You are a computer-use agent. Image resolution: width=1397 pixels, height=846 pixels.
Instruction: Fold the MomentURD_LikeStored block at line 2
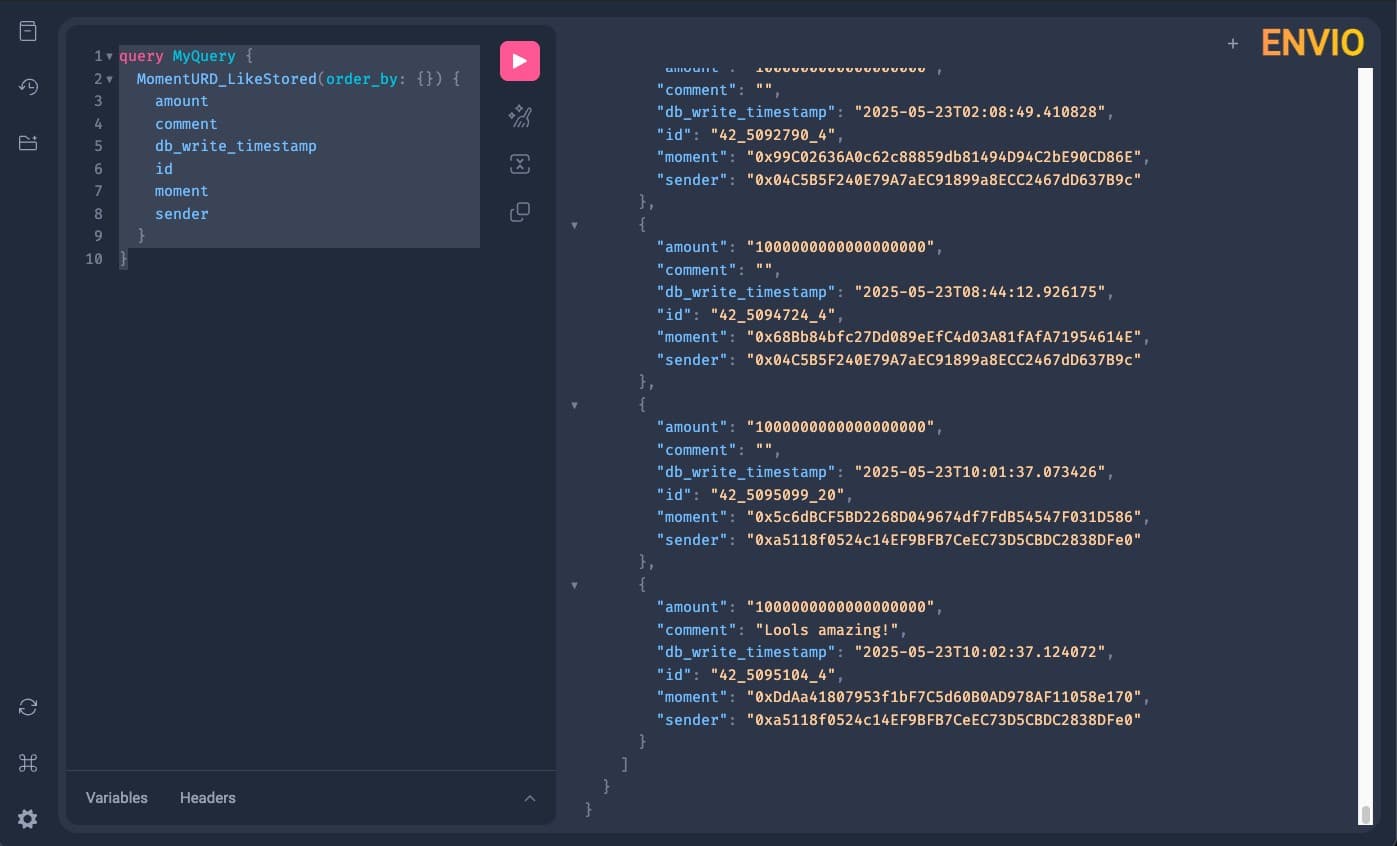click(108, 78)
